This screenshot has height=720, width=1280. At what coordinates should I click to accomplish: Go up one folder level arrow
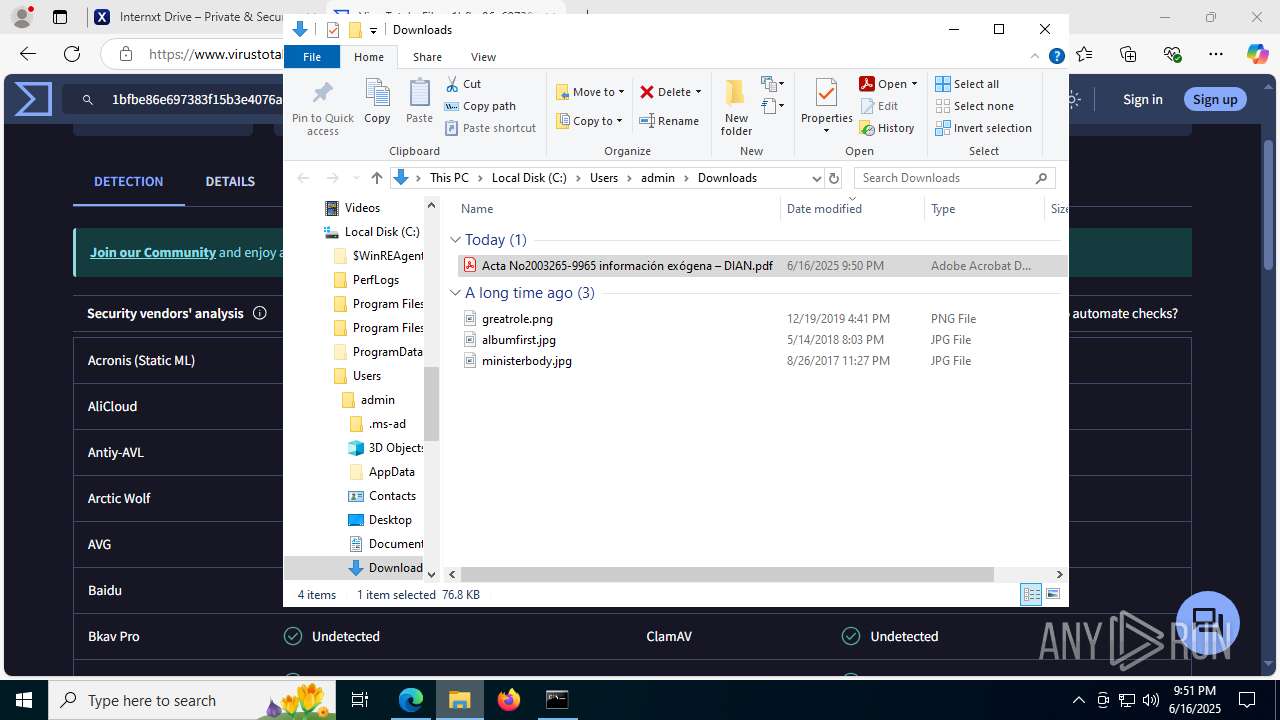tap(376, 178)
